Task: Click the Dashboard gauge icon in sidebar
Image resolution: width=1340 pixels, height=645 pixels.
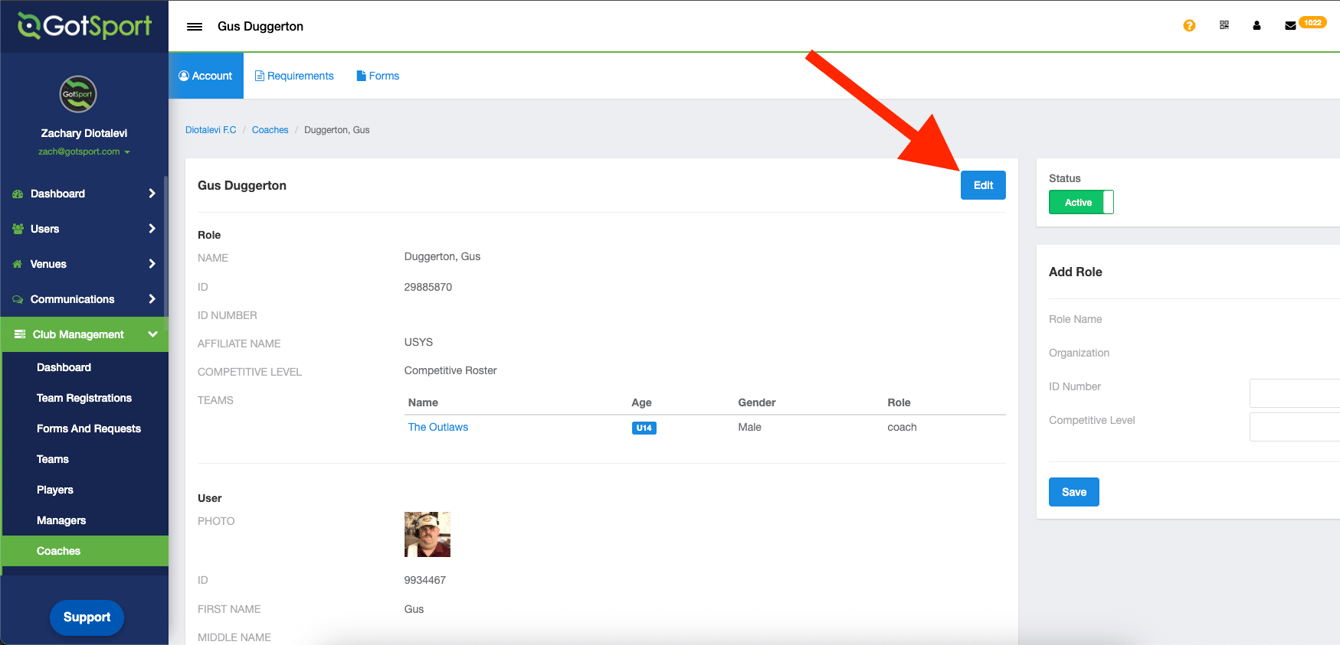Action: pos(18,194)
